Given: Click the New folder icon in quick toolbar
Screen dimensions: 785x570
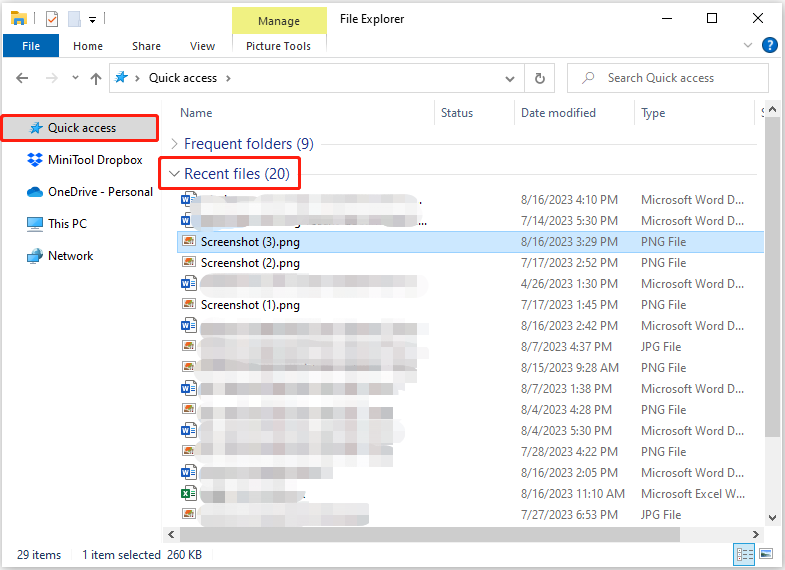Looking at the screenshot, I should point(75,19).
